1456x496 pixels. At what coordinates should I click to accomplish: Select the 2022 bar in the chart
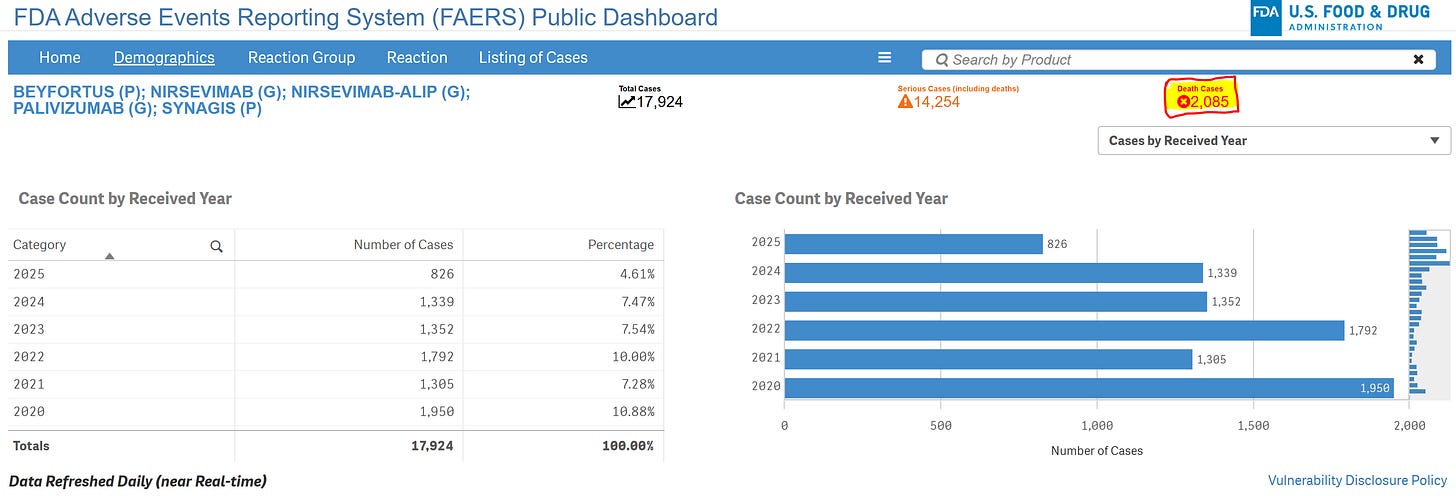pyautogui.click(x=1065, y=330)
